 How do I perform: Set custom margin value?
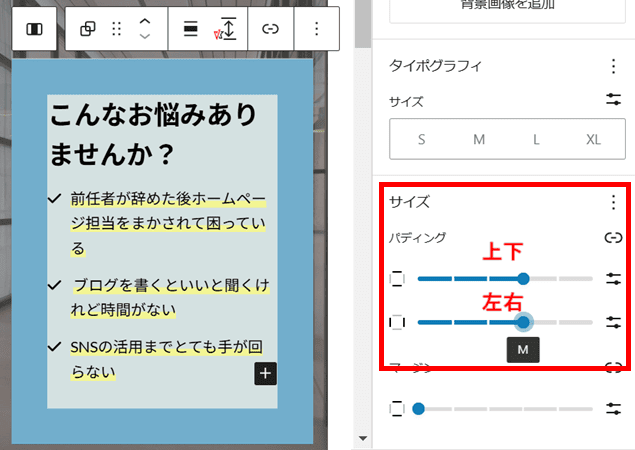pyautogui.click(x=613, y=409)
